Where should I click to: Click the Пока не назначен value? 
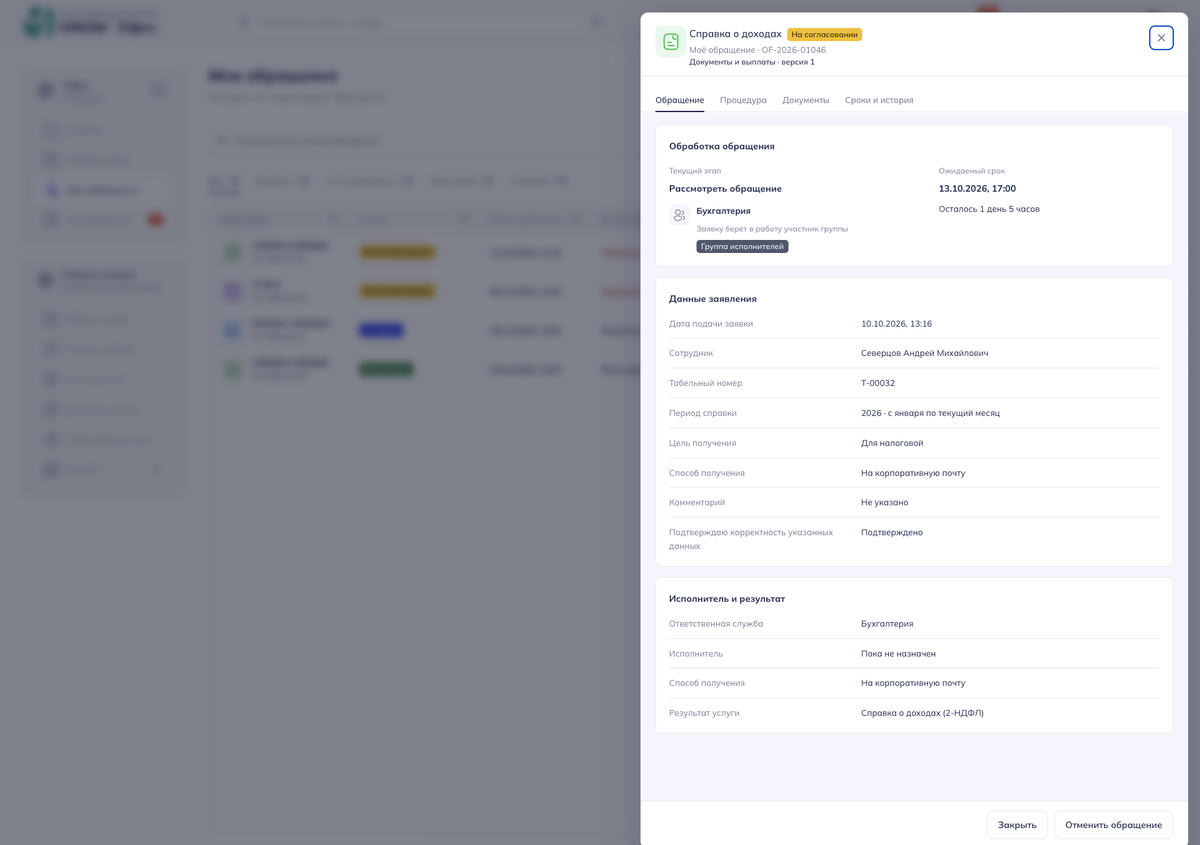(898, 653)
